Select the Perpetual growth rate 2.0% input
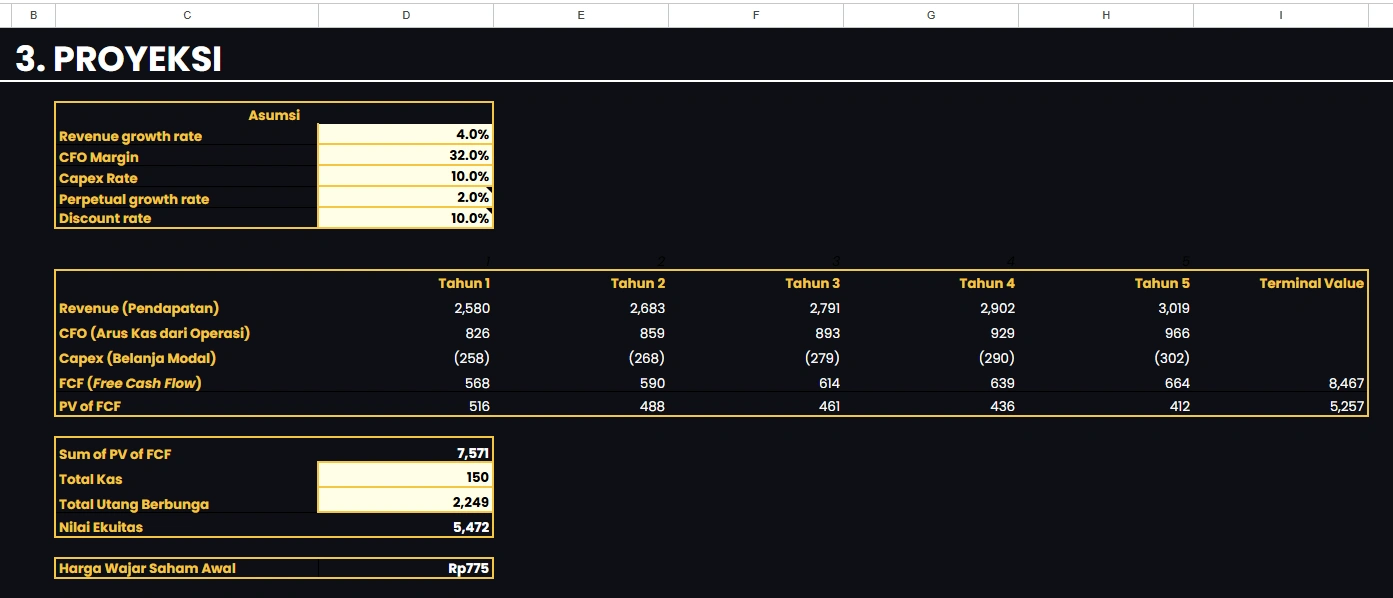This screenshot has height=598, width=1393. pos(405,198)
